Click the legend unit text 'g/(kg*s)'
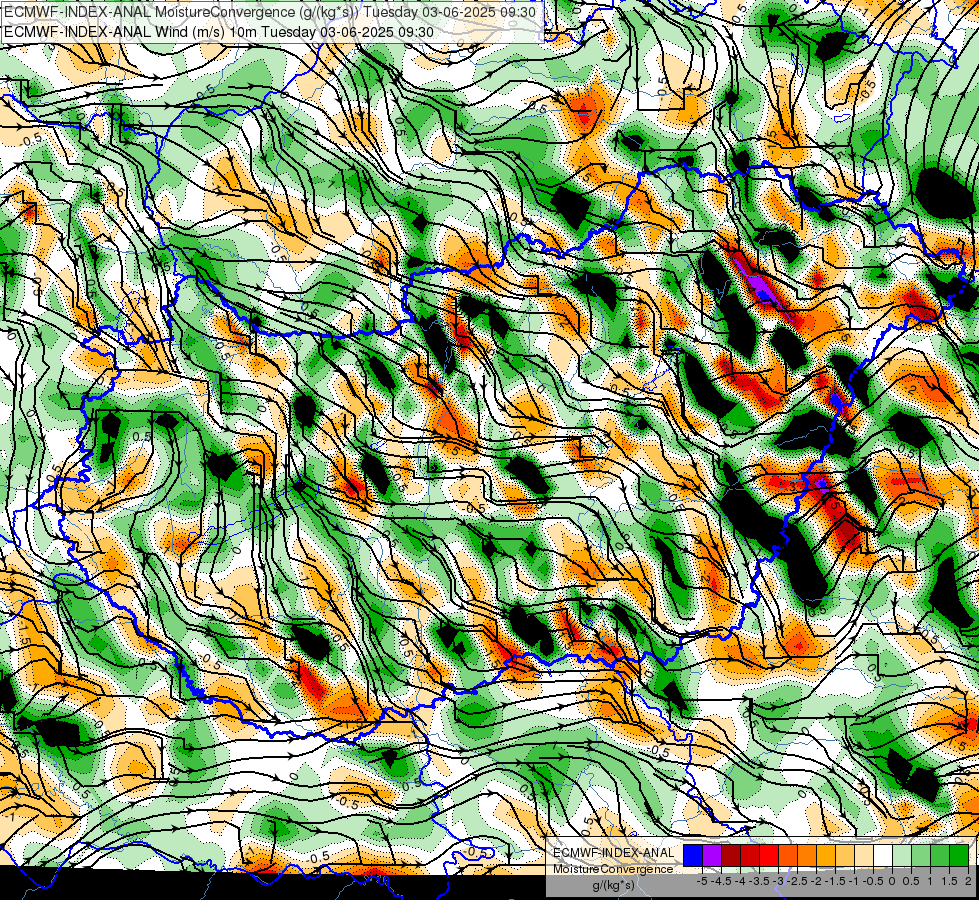Screen dimensions: 979x900 [x=613, y=886]
